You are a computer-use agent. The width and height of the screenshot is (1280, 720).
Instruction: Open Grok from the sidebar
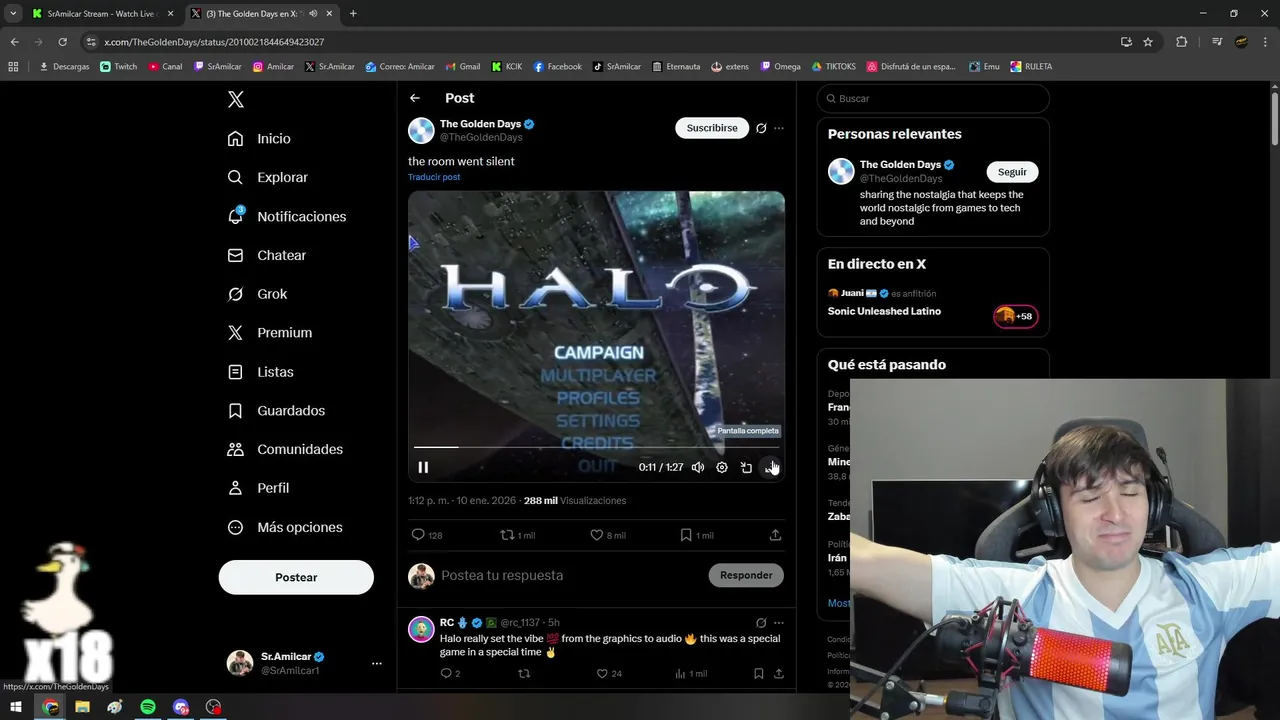click(x=257, y=294)
